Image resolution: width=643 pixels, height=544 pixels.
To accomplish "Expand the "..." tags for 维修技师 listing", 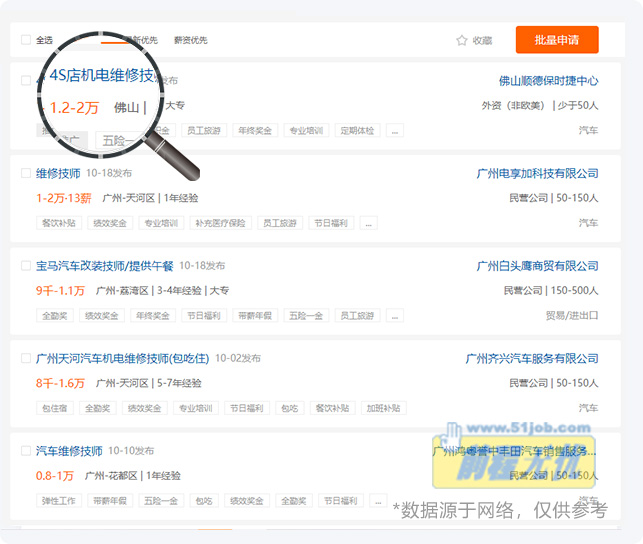I will point(368,223).
